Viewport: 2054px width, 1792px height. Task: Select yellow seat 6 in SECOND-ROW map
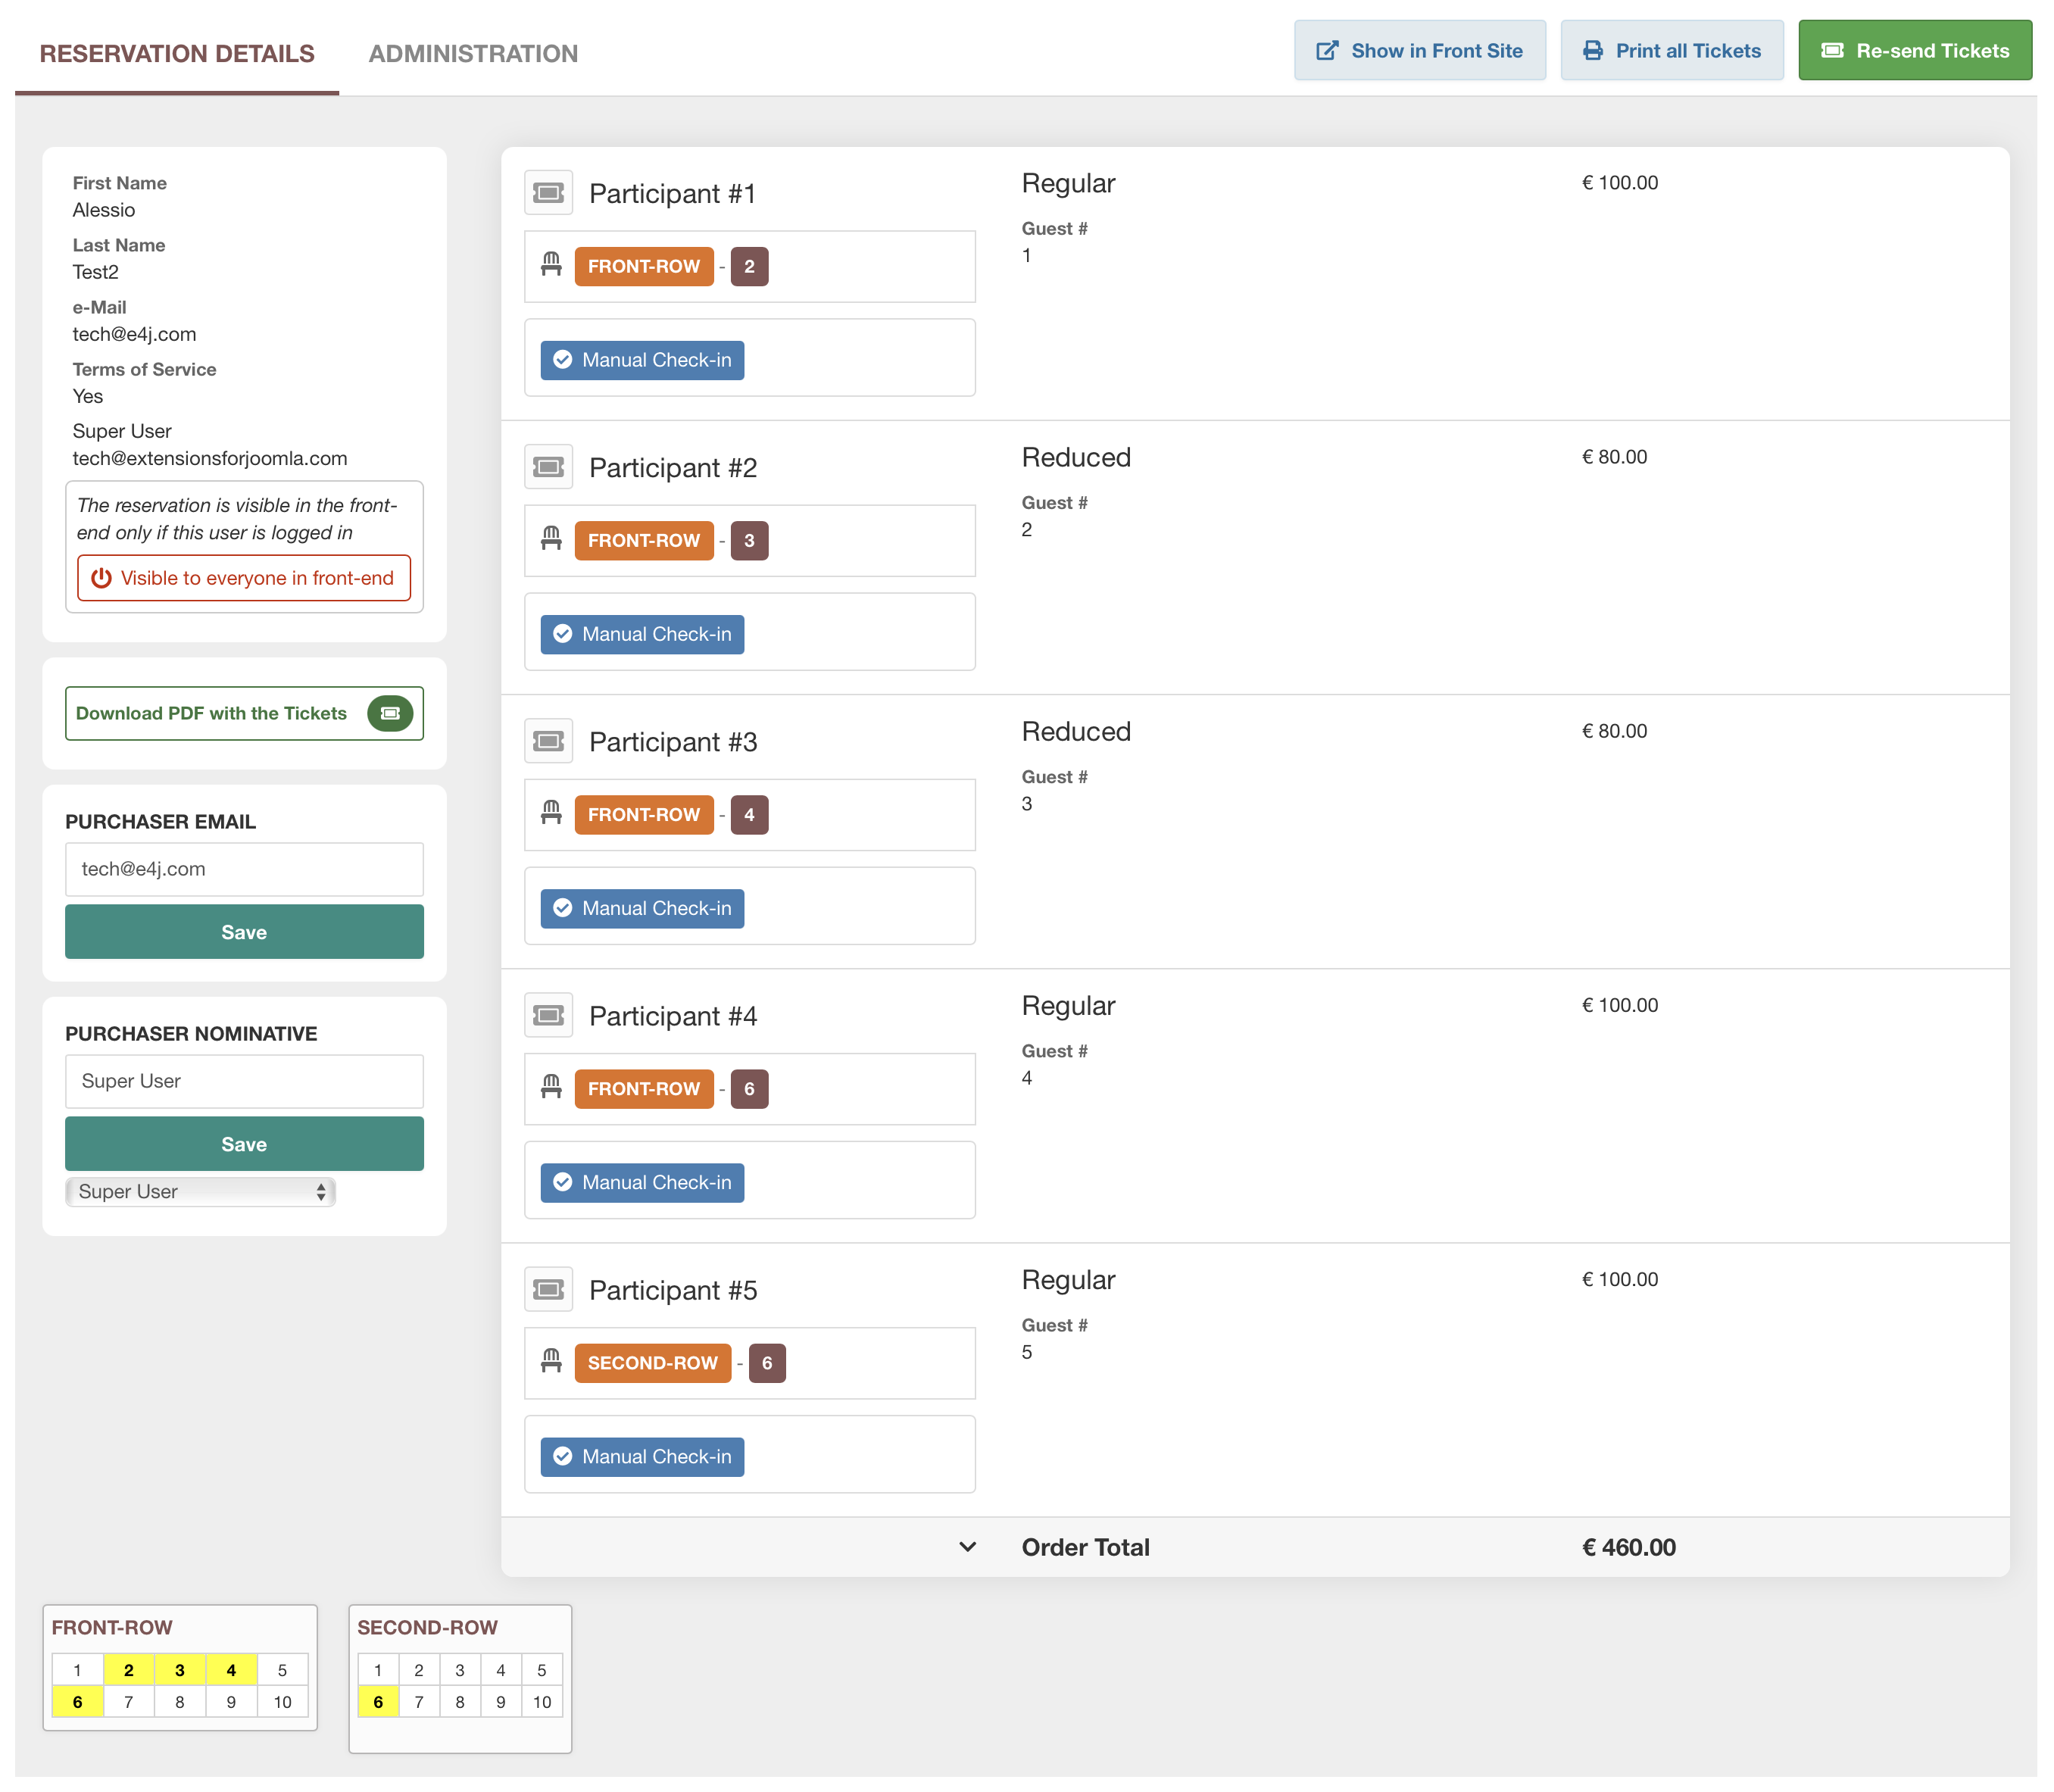click(x=378, y=1701)
